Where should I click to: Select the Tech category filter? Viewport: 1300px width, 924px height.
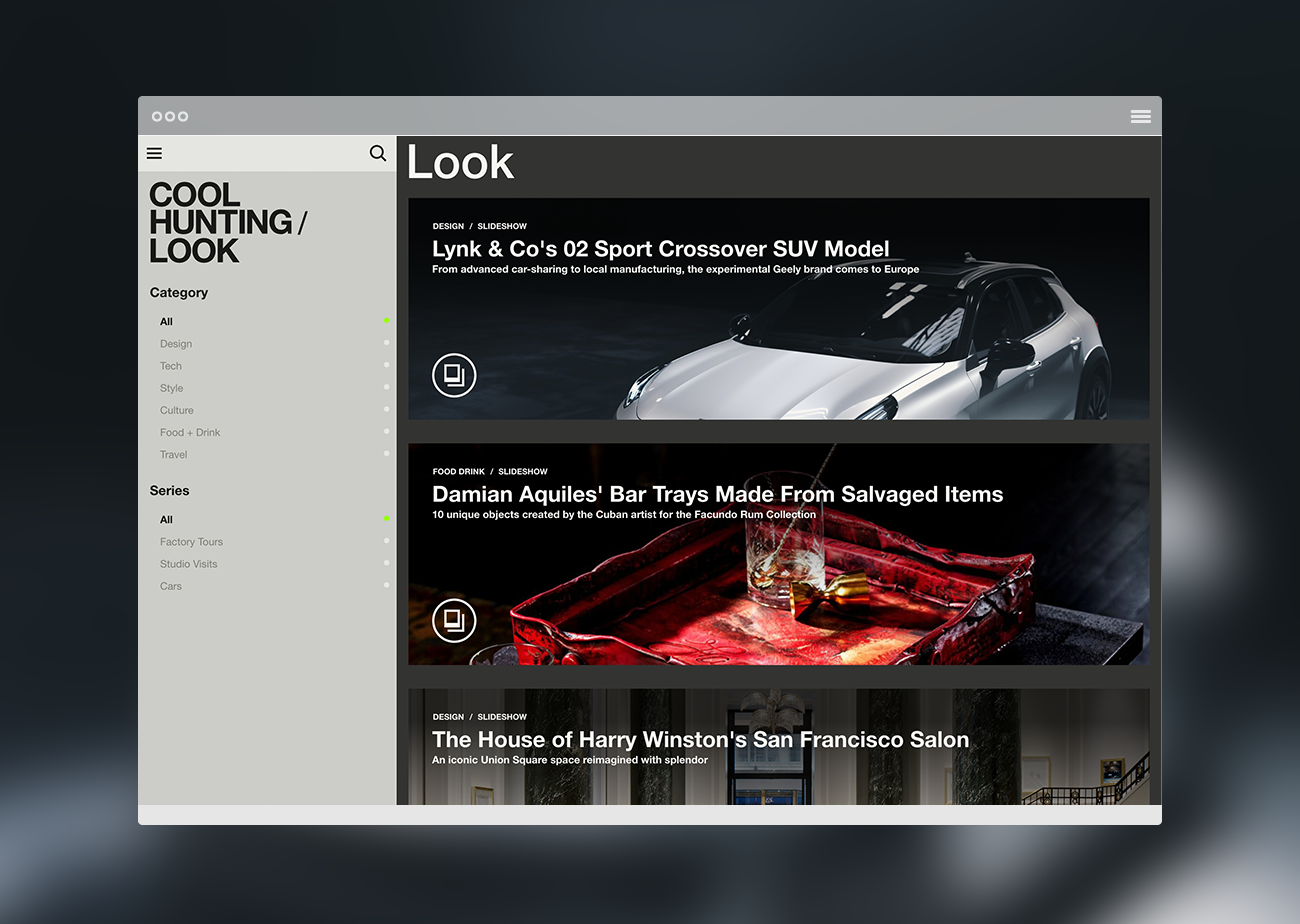[x=171, y=366]
